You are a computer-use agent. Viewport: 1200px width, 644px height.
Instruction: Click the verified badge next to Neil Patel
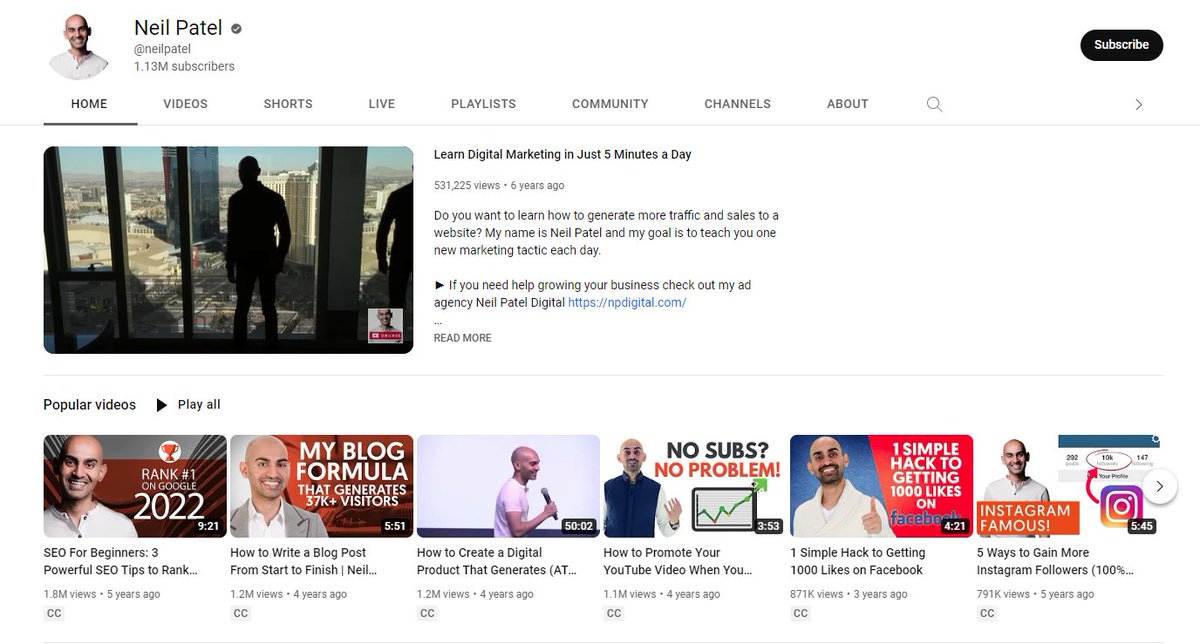pyautogui.click(x=236, y=30)
